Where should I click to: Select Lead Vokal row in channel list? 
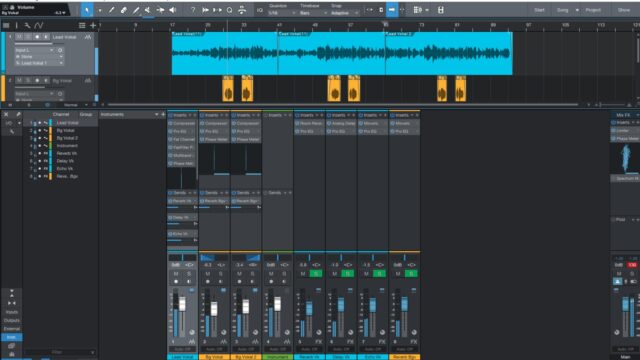point(61,123)
